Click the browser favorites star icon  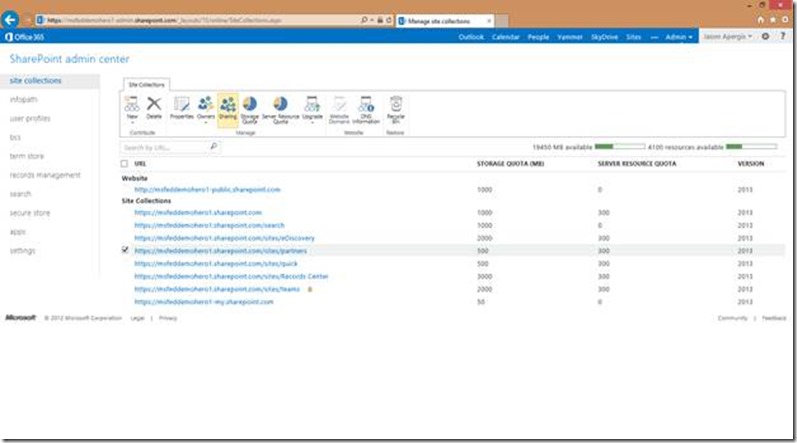pos(773,20)
